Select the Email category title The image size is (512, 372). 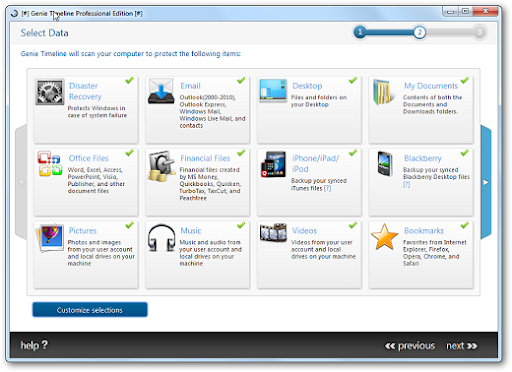coord(190,86)
